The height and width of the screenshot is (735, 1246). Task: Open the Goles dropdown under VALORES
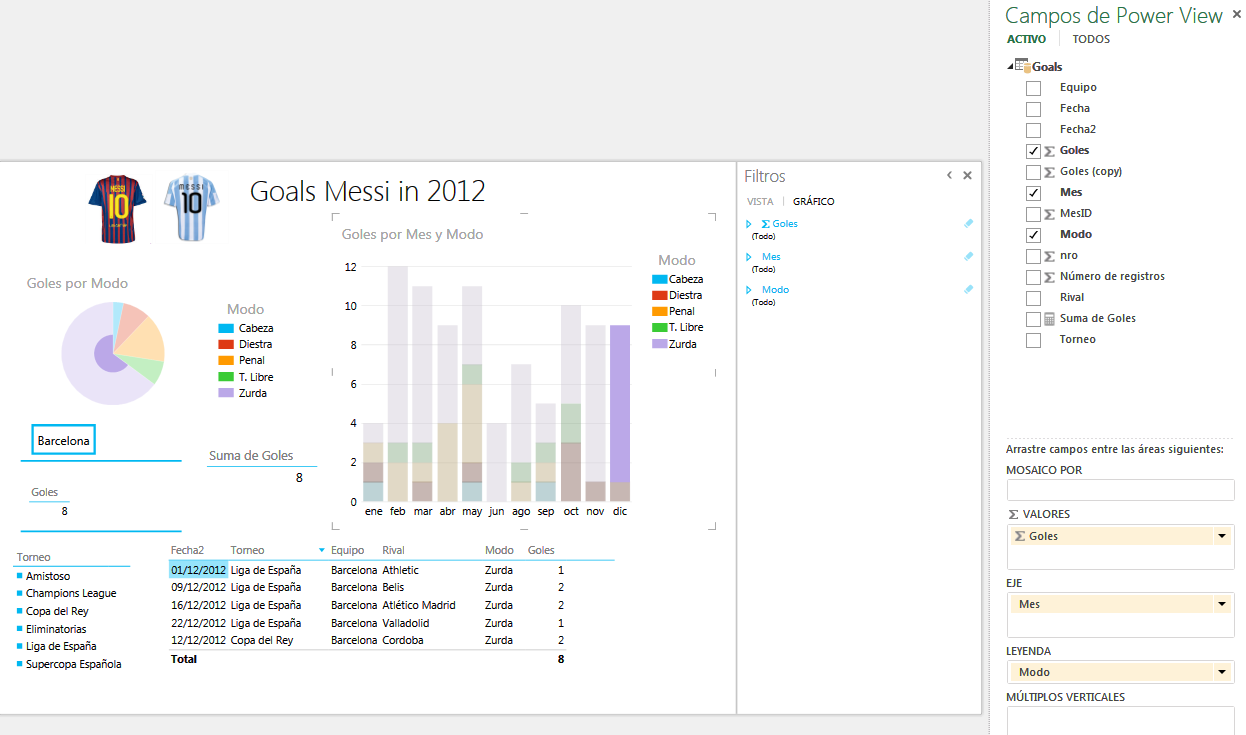coord(1225,535)
